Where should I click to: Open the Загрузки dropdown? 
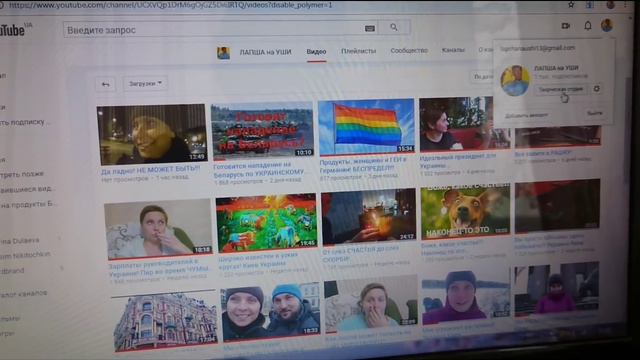pyautogui.click(x=145, y=83)
